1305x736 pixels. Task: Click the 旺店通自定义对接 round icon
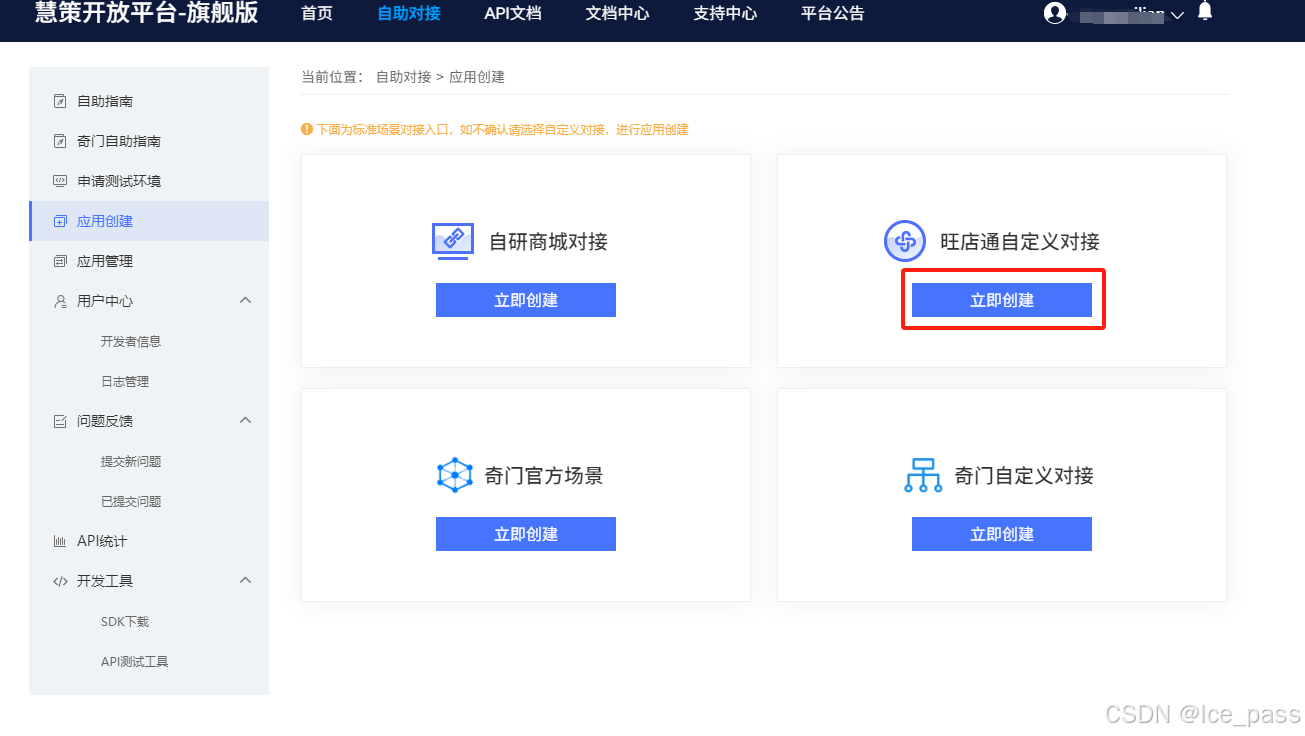(905, 241)
